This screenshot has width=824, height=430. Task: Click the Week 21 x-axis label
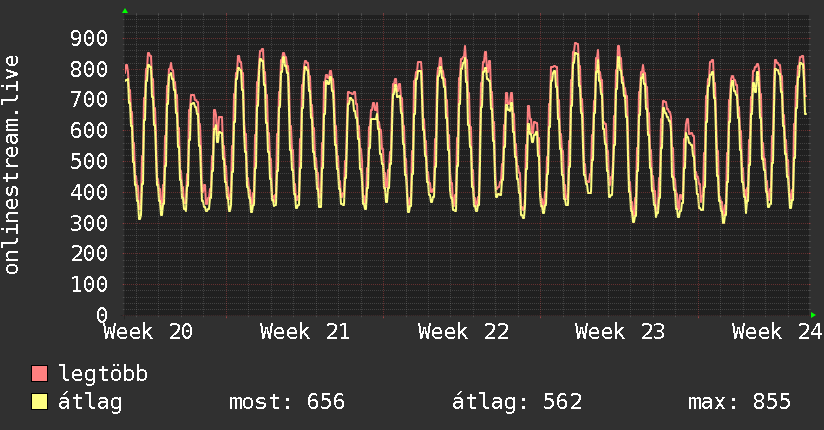[305, 332]
